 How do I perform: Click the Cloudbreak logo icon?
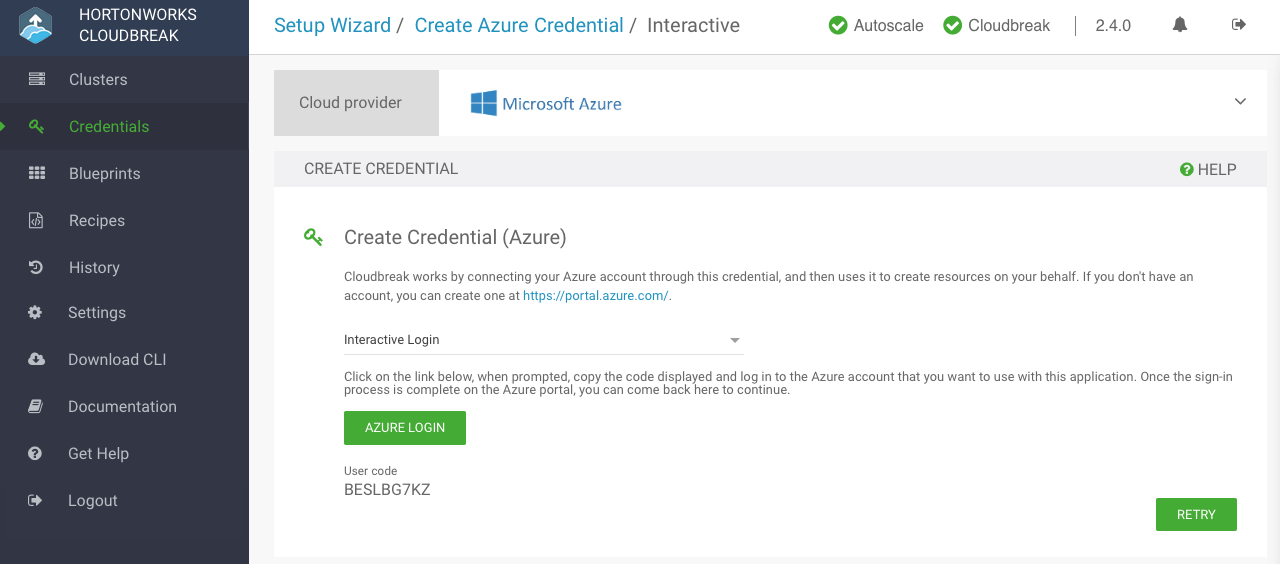(36, 27)
